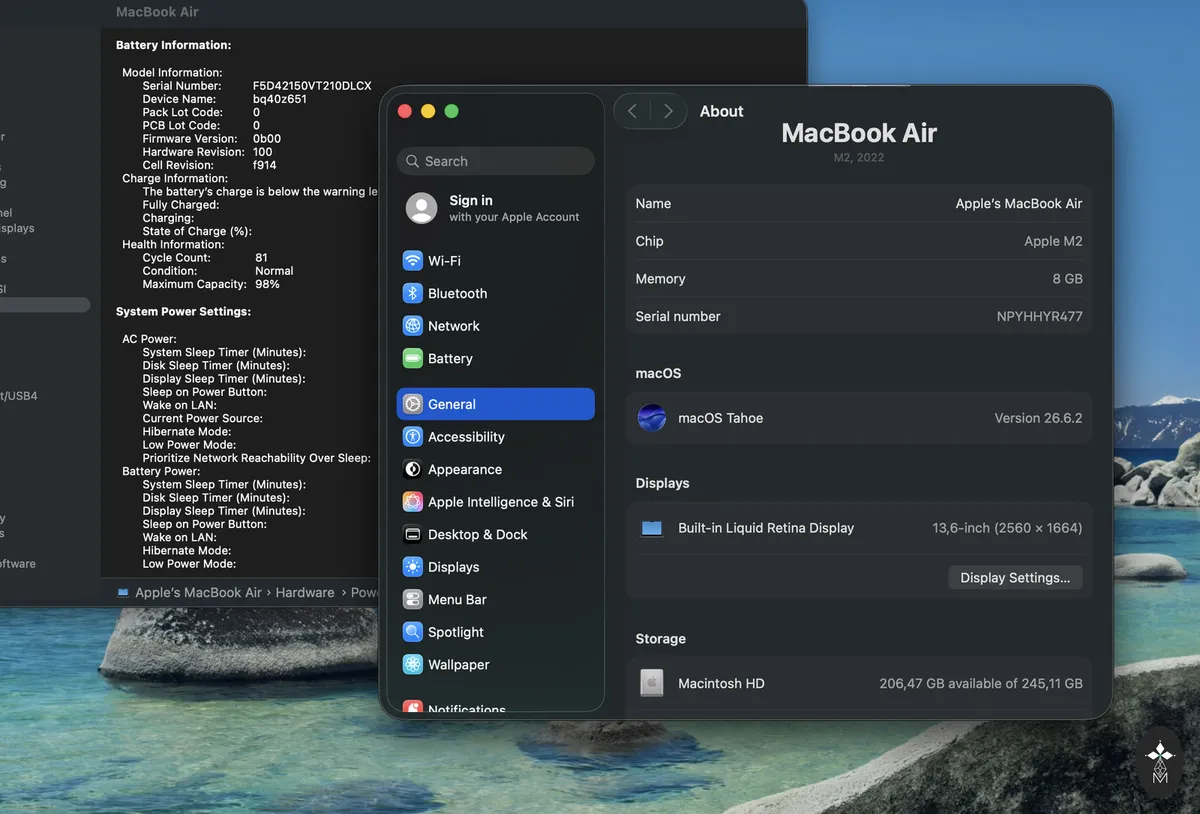1200x814 pixels.
Task: Click the Apple Account avatar icon
Action: pos(421,208)
